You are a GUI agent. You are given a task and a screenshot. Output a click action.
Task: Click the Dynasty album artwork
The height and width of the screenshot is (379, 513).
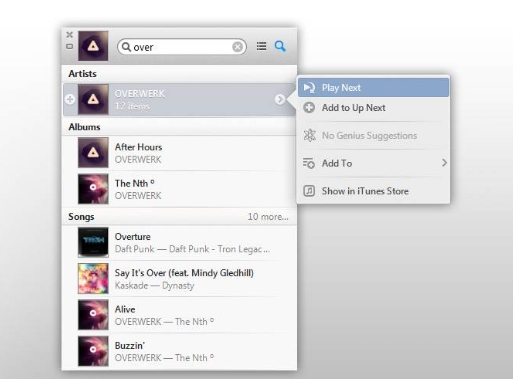tap(93, 278)
